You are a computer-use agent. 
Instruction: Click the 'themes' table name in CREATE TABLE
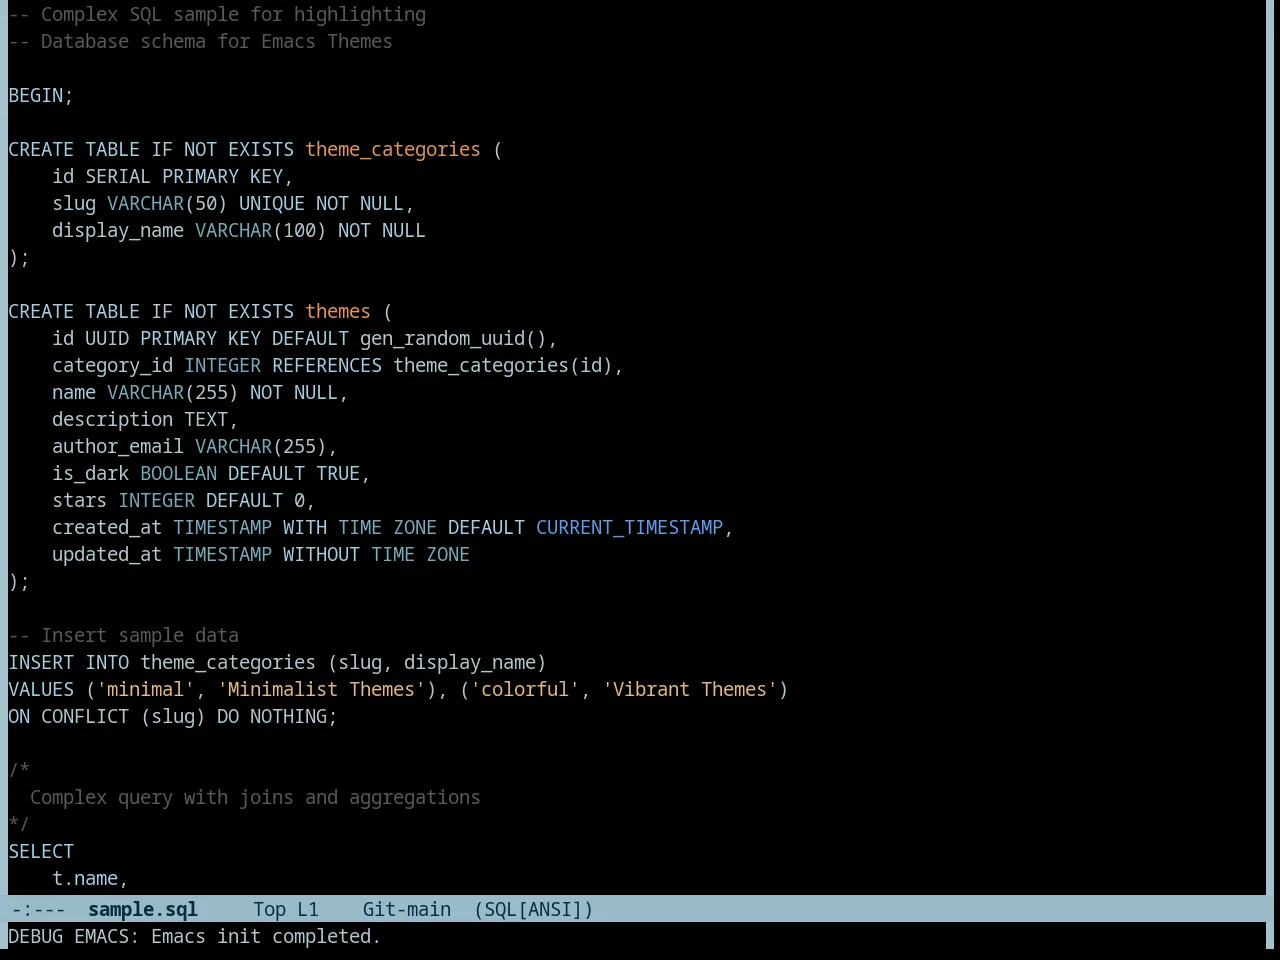point(338,311)
